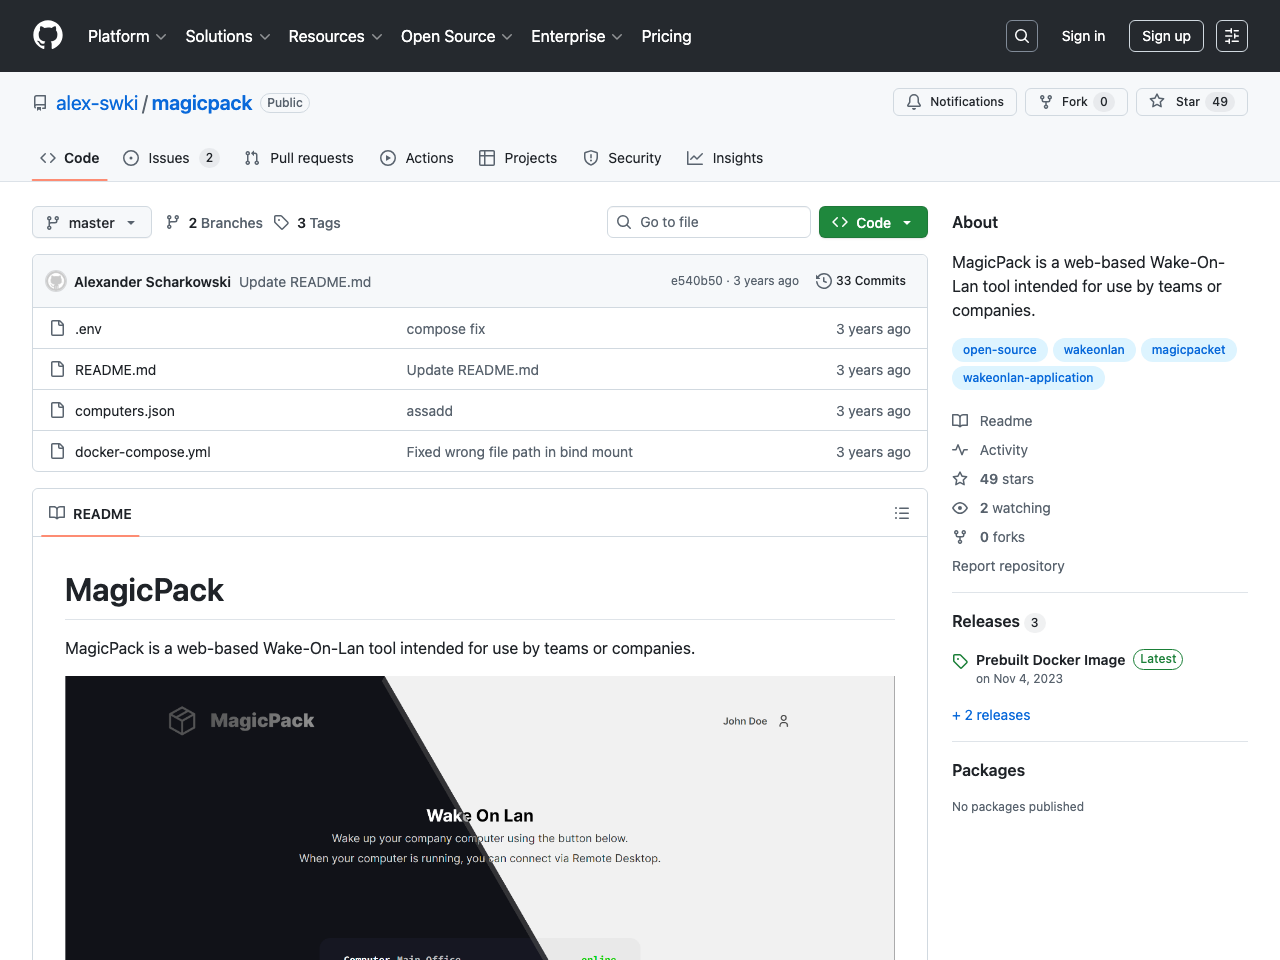Click the commit history clock icon
Viewport: 1280px width, 960px height.
(824, 281)
